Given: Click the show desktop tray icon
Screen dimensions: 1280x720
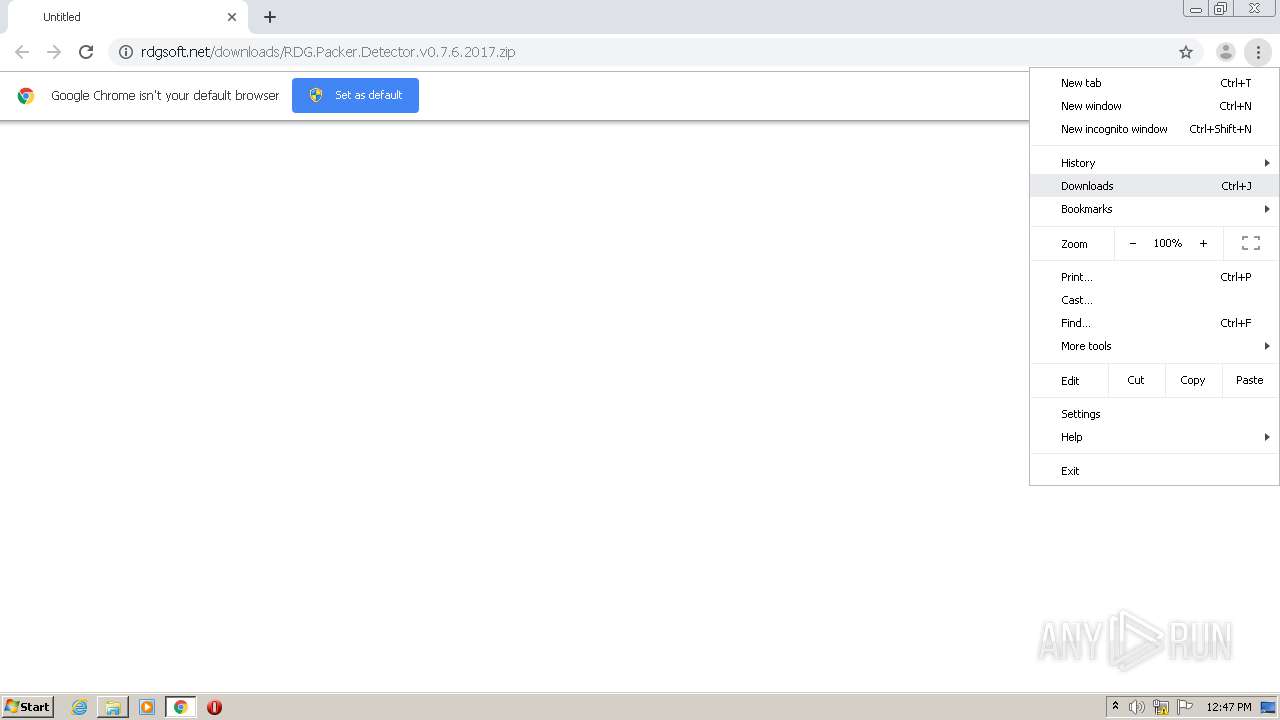Looking at the screenshot, I should 1268,707.
